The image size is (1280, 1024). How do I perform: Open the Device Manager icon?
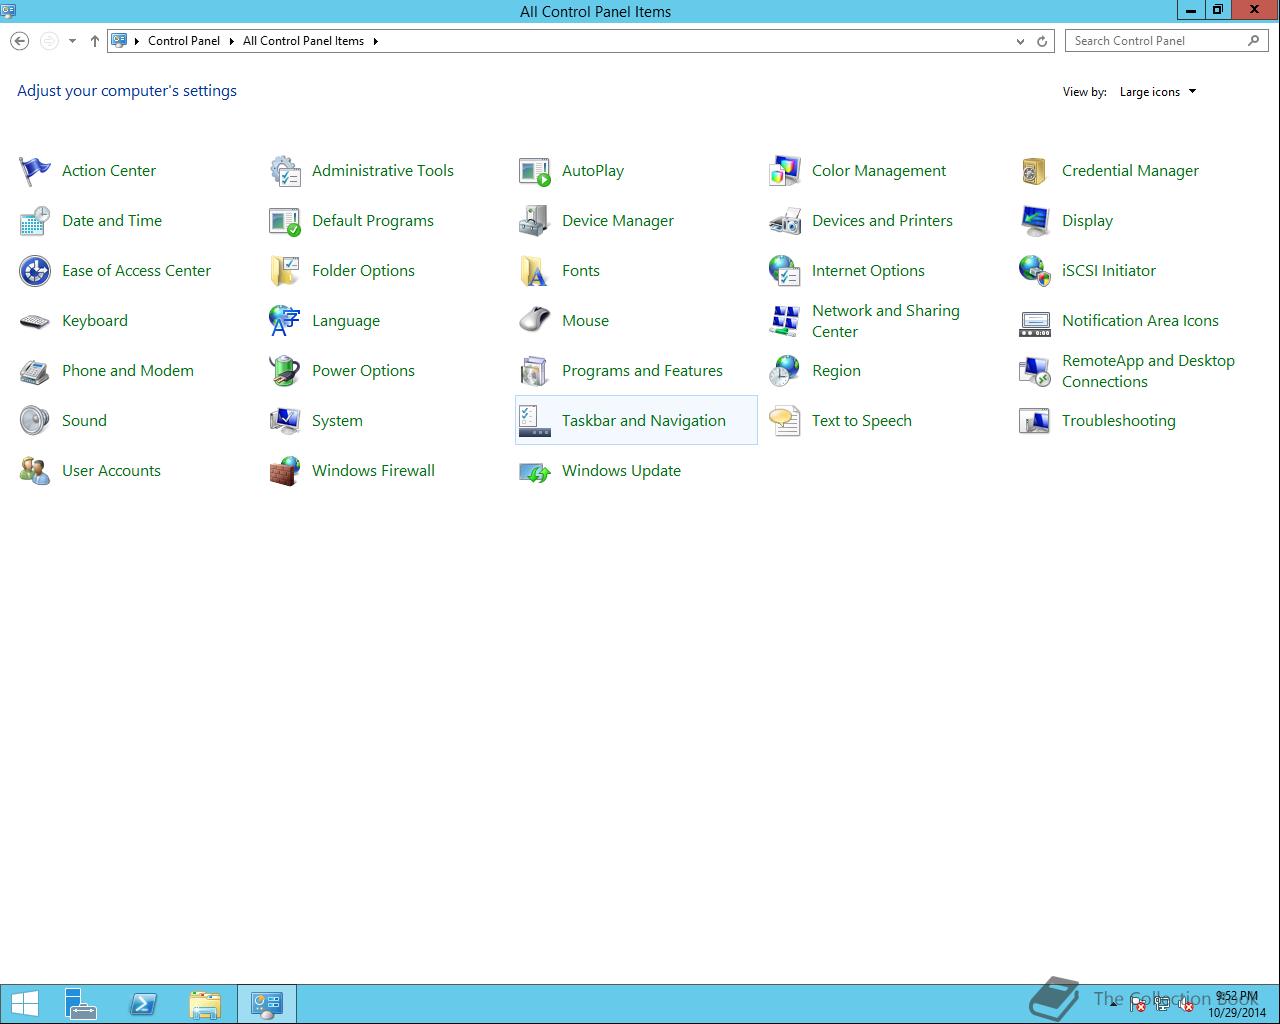point(535,221)
